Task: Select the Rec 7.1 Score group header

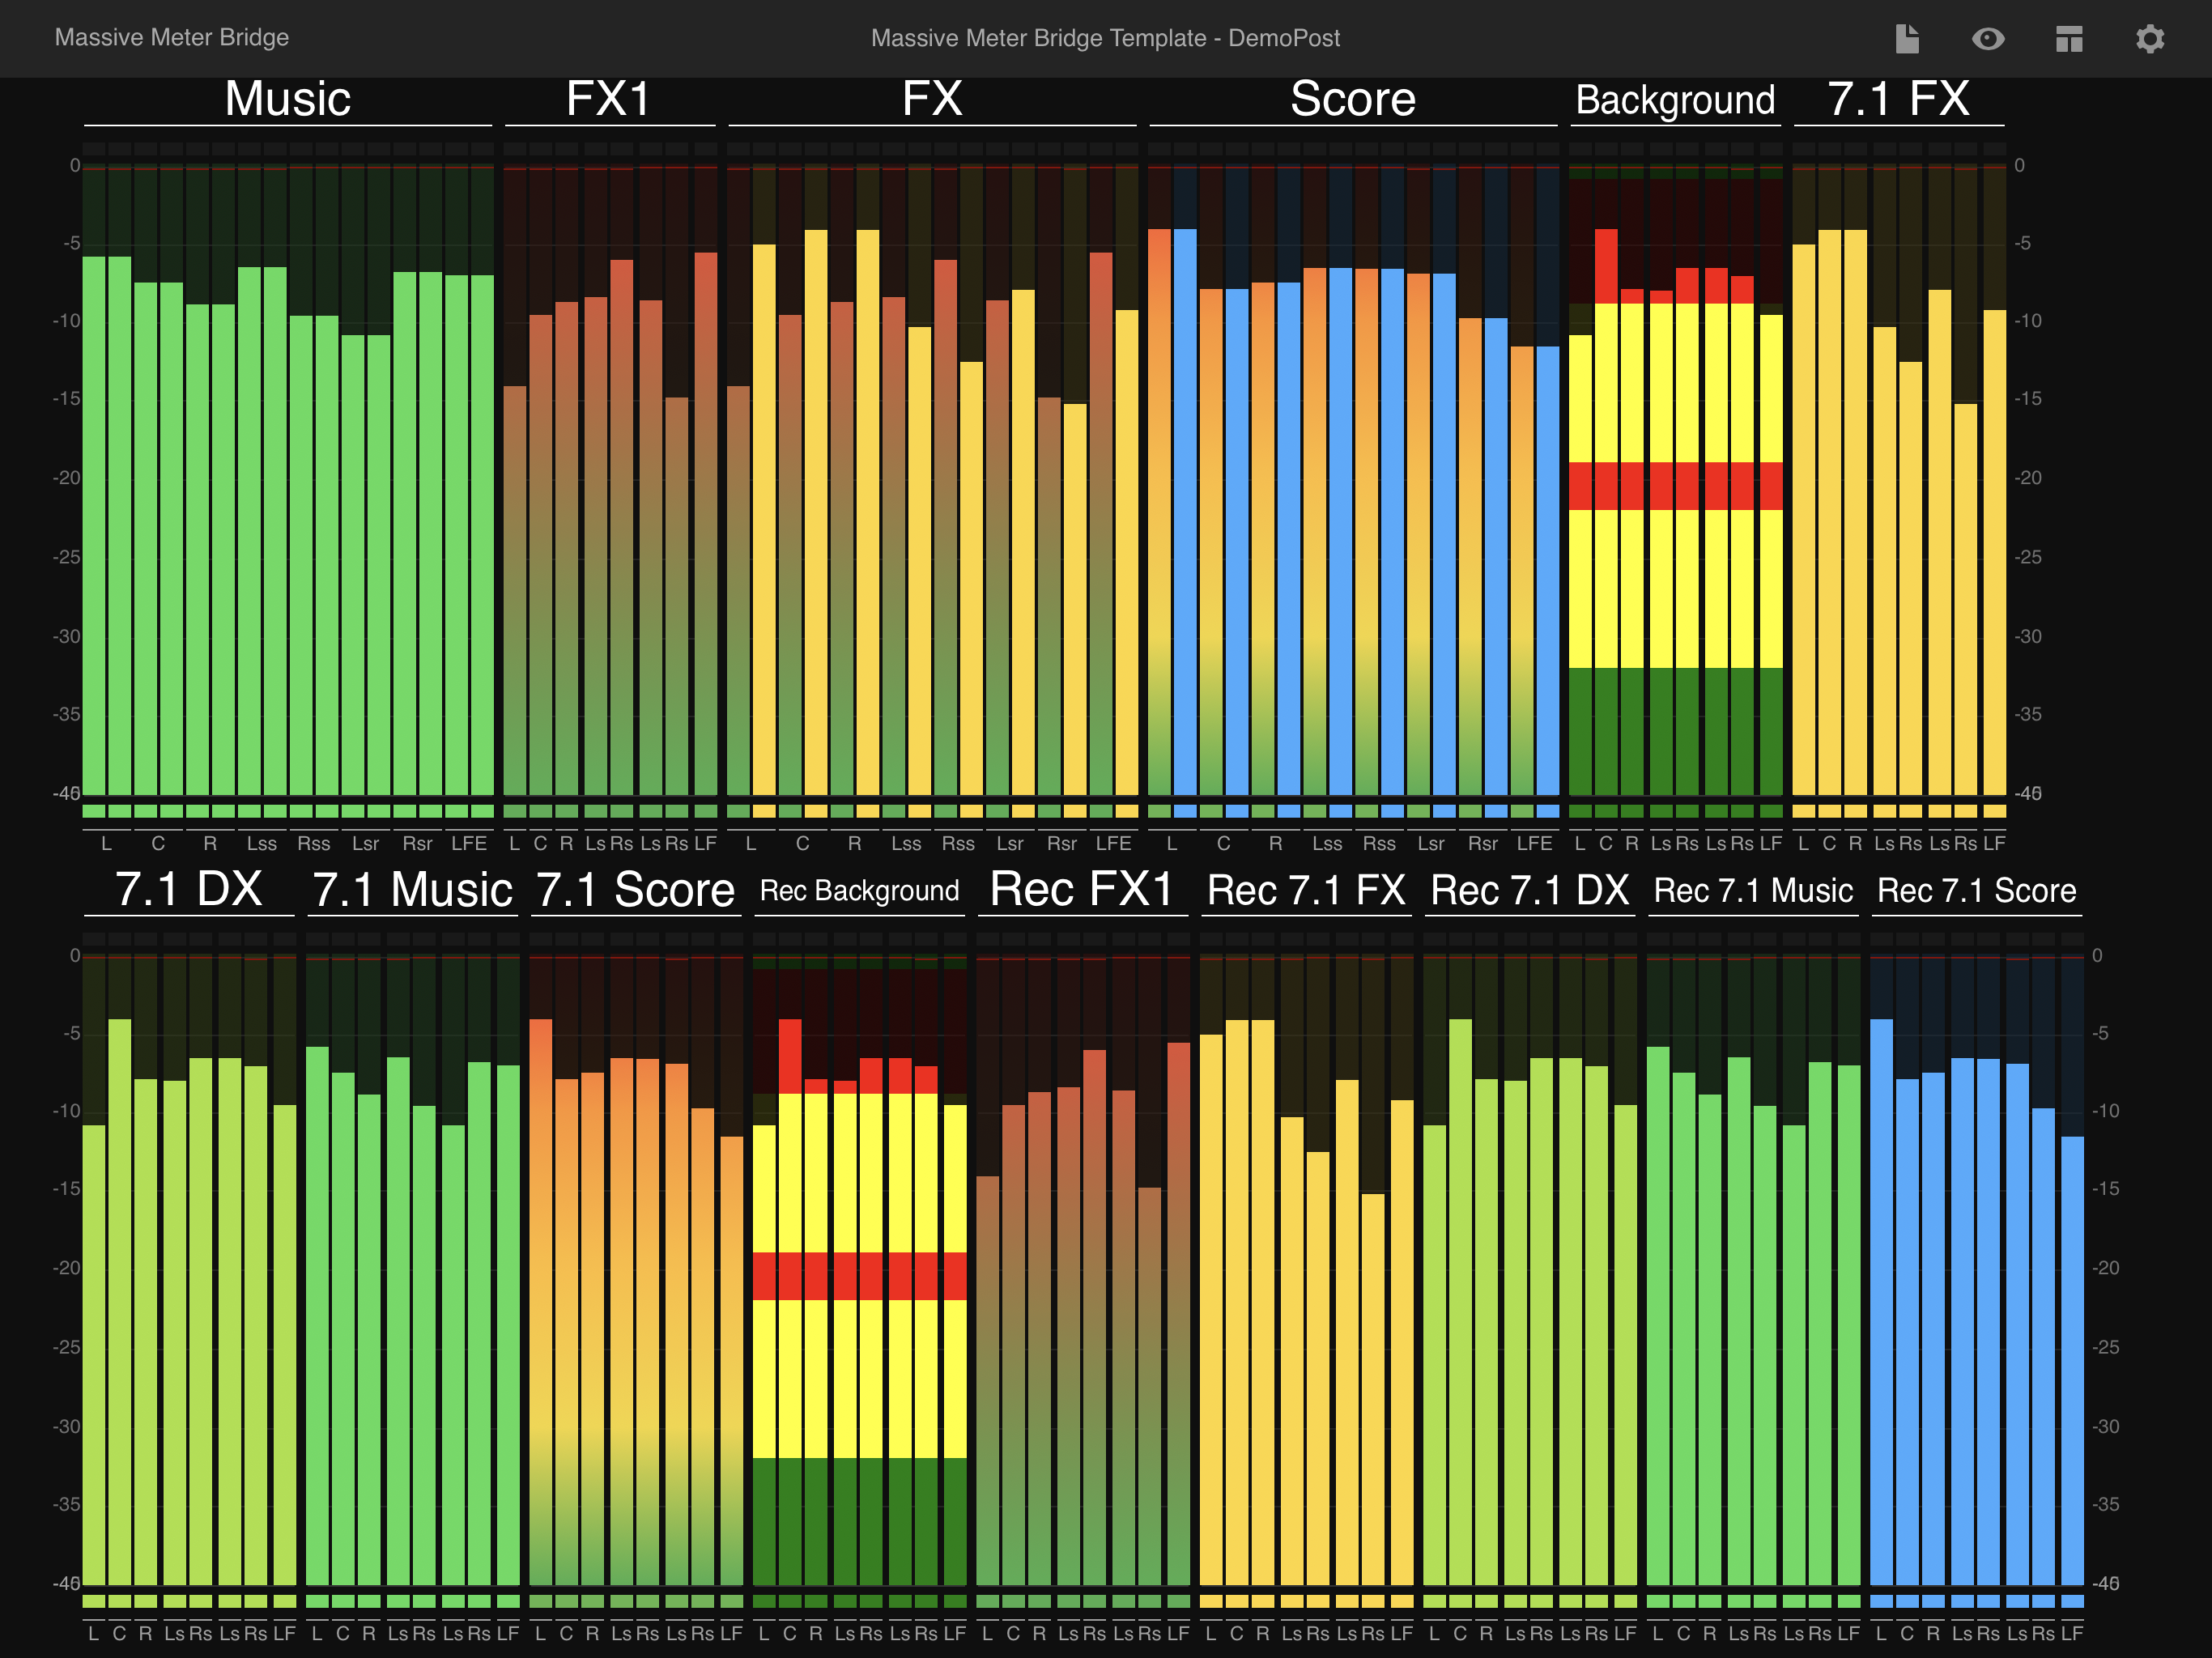Action: coord(1977,890)
